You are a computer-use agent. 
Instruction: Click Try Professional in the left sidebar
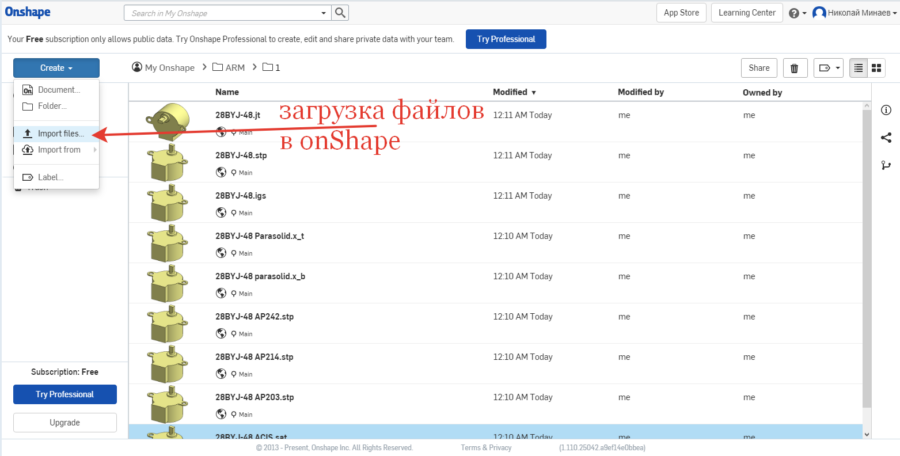tap(65, 395)
